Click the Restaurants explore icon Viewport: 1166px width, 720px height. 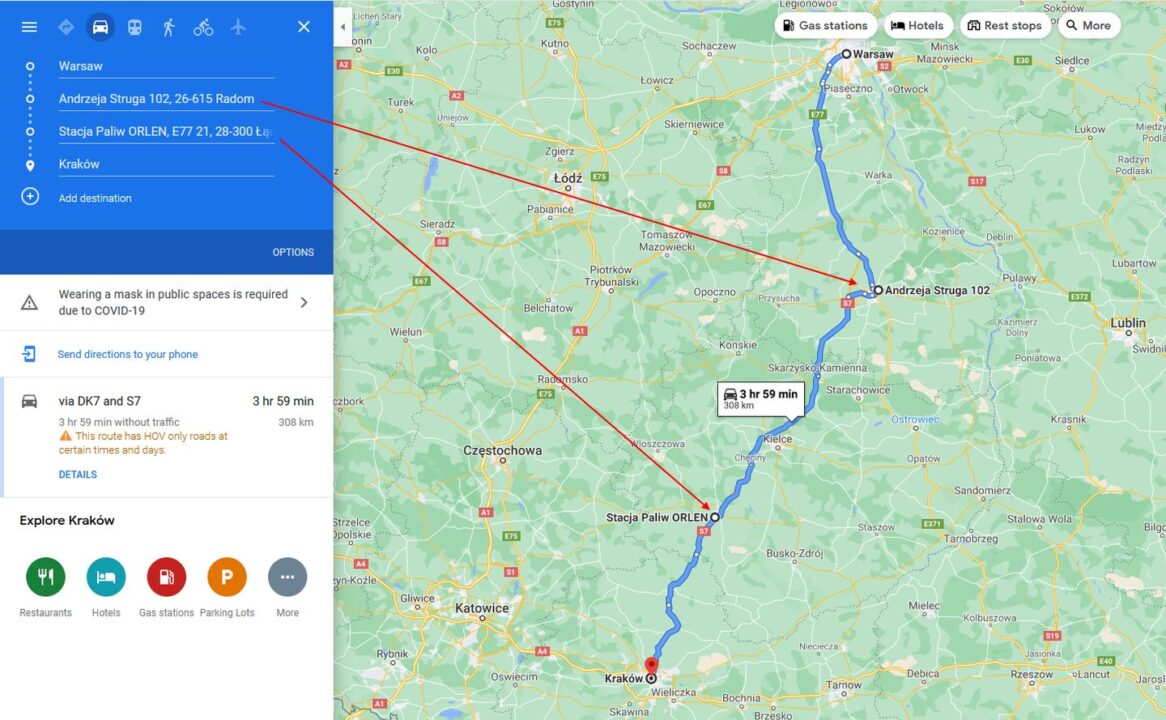(45, 577)
